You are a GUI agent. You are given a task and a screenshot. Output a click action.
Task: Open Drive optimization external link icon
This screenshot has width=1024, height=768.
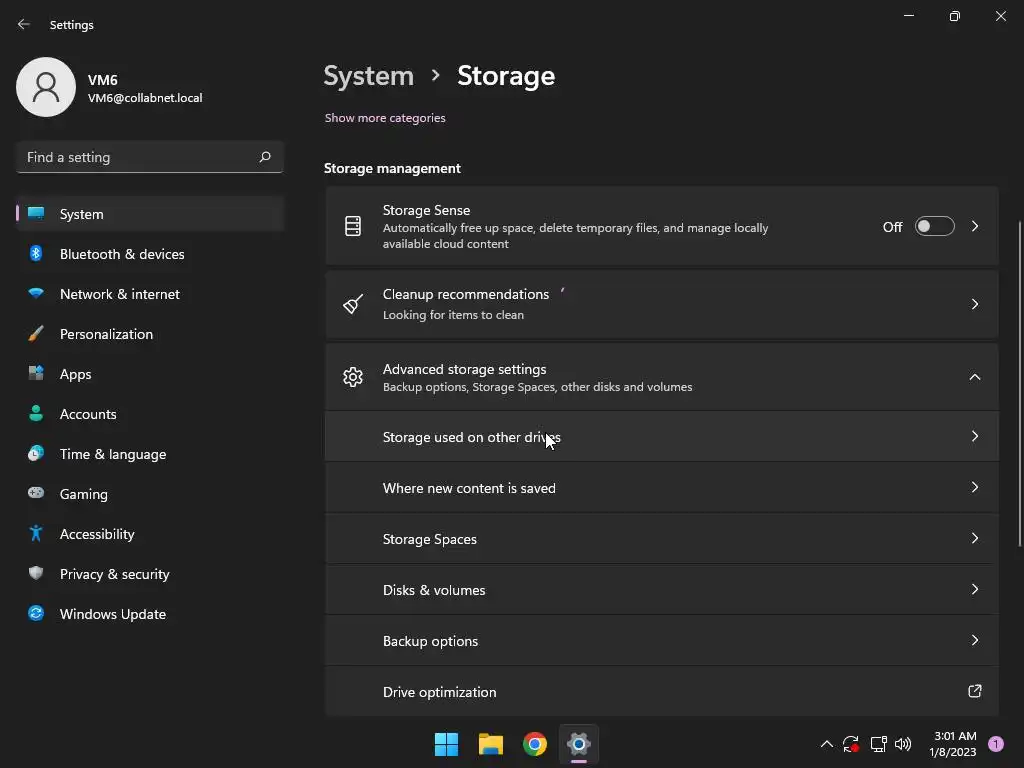click(974, 691)
